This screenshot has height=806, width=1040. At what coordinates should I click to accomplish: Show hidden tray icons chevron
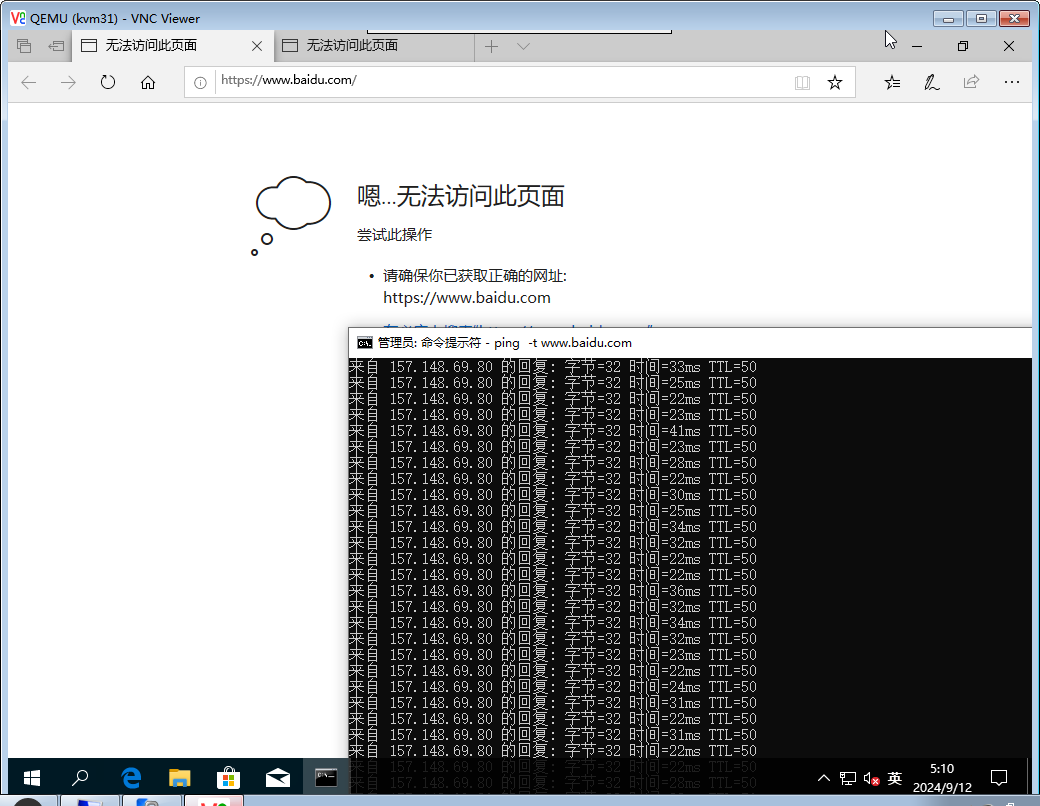coord(823,777)
